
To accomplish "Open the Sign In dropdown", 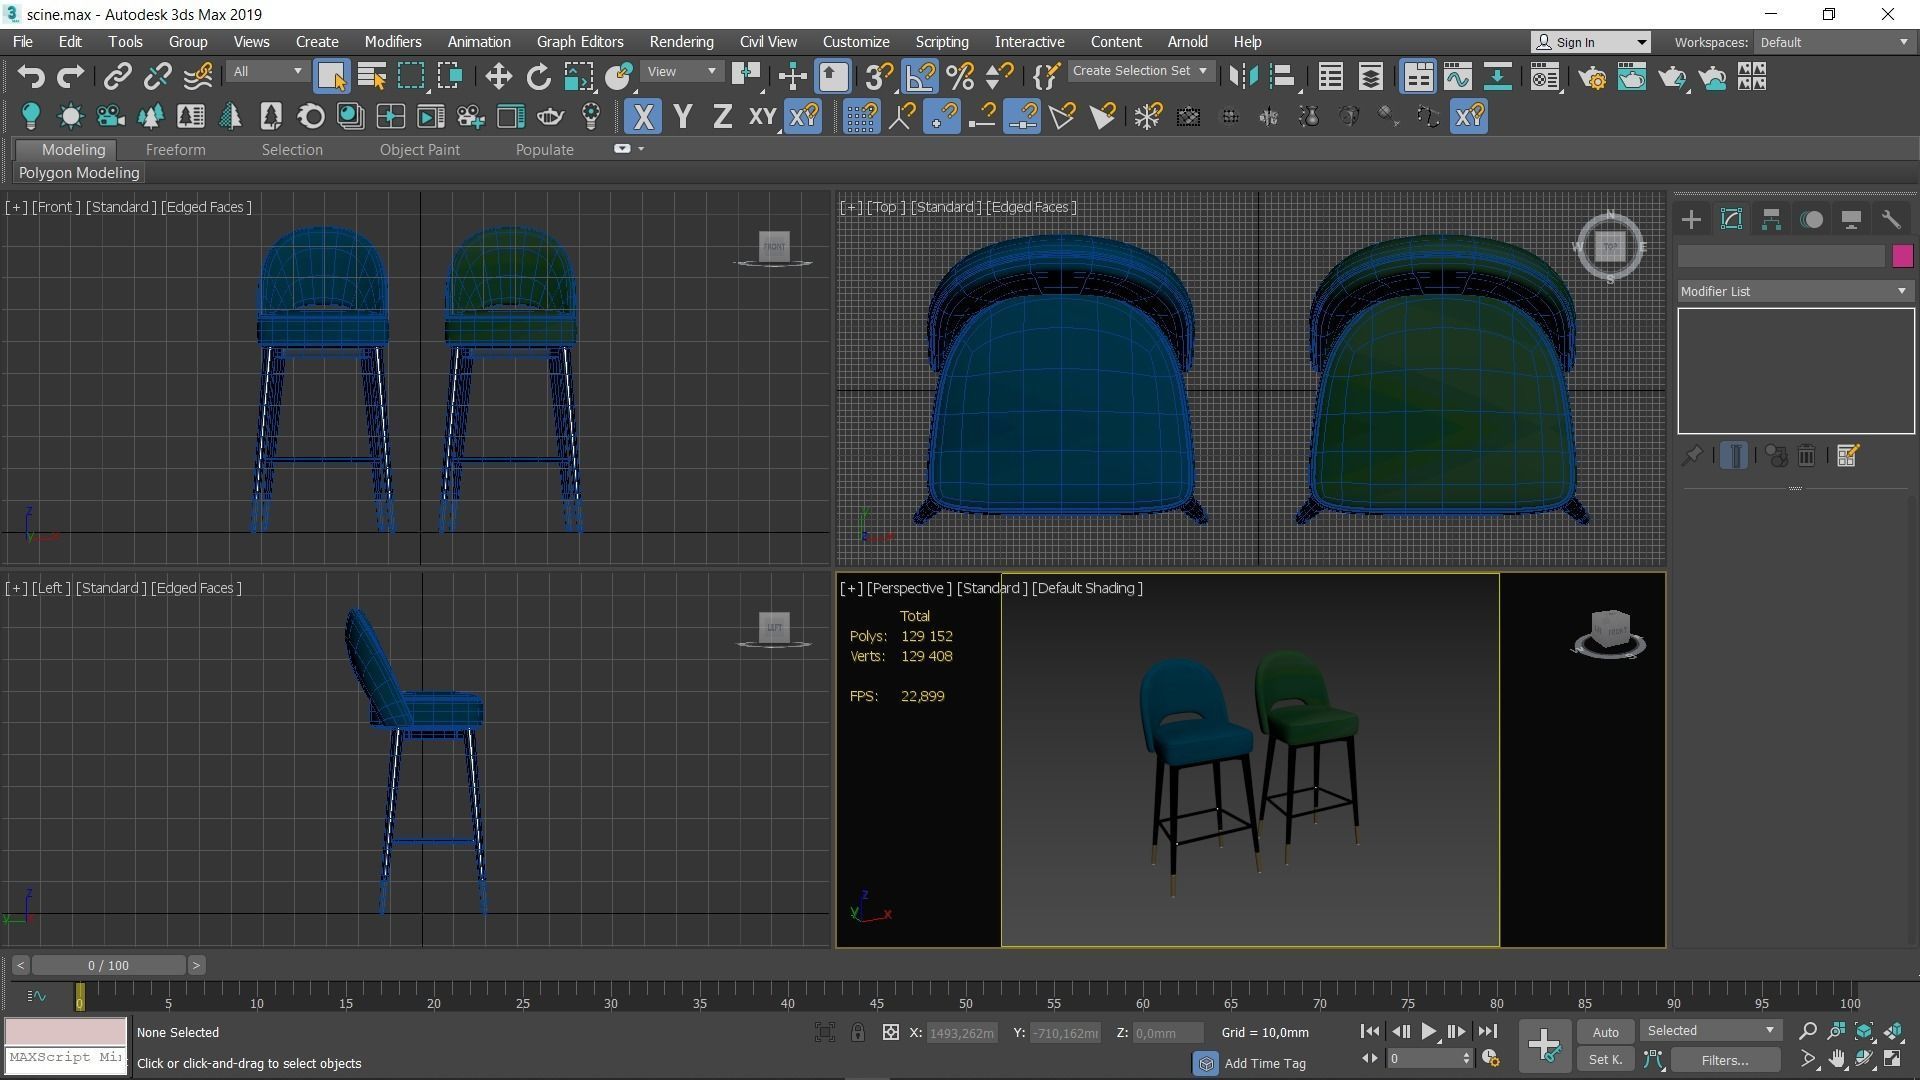I will click(x=1590, y=42).
